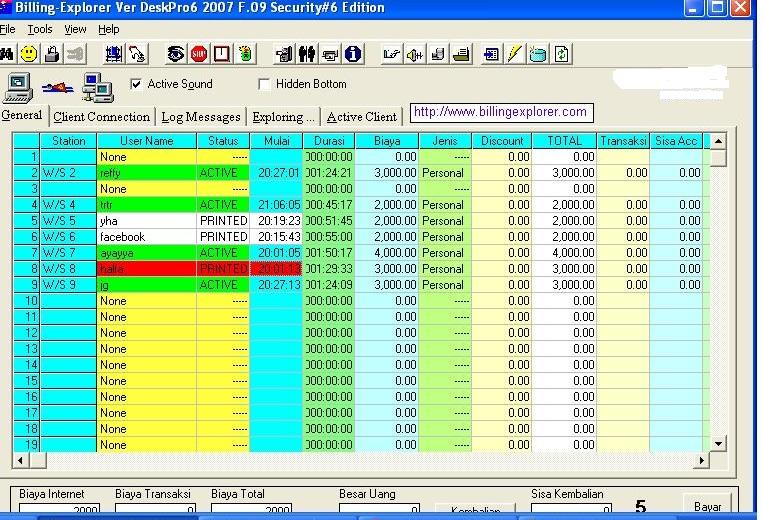
Task: Click the W/S 9 station cell
Action: pos(68,285)
